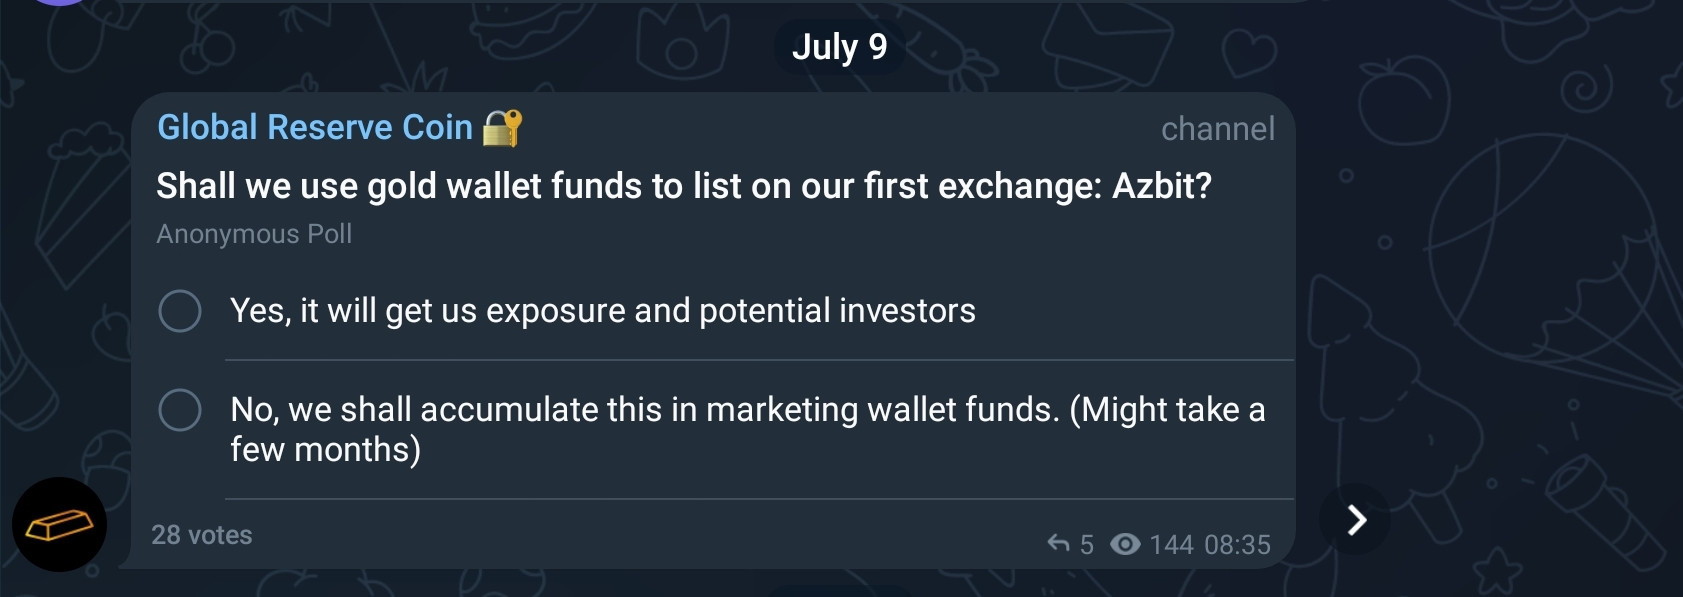Screen dimensions: 1683x597
Task: Click the forward arrow share button
Action: tap(1355, 520)
